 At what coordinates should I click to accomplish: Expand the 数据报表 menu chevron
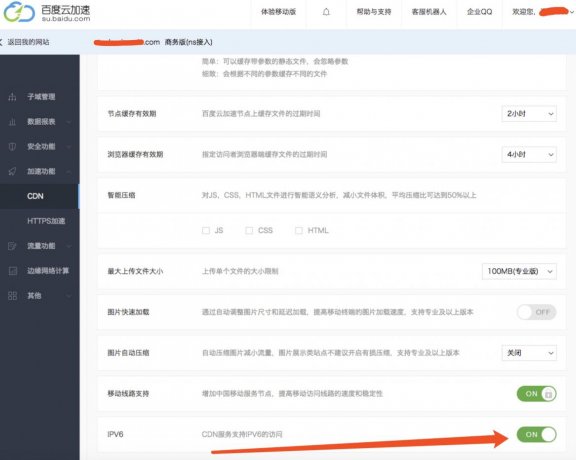click(69, 122)
